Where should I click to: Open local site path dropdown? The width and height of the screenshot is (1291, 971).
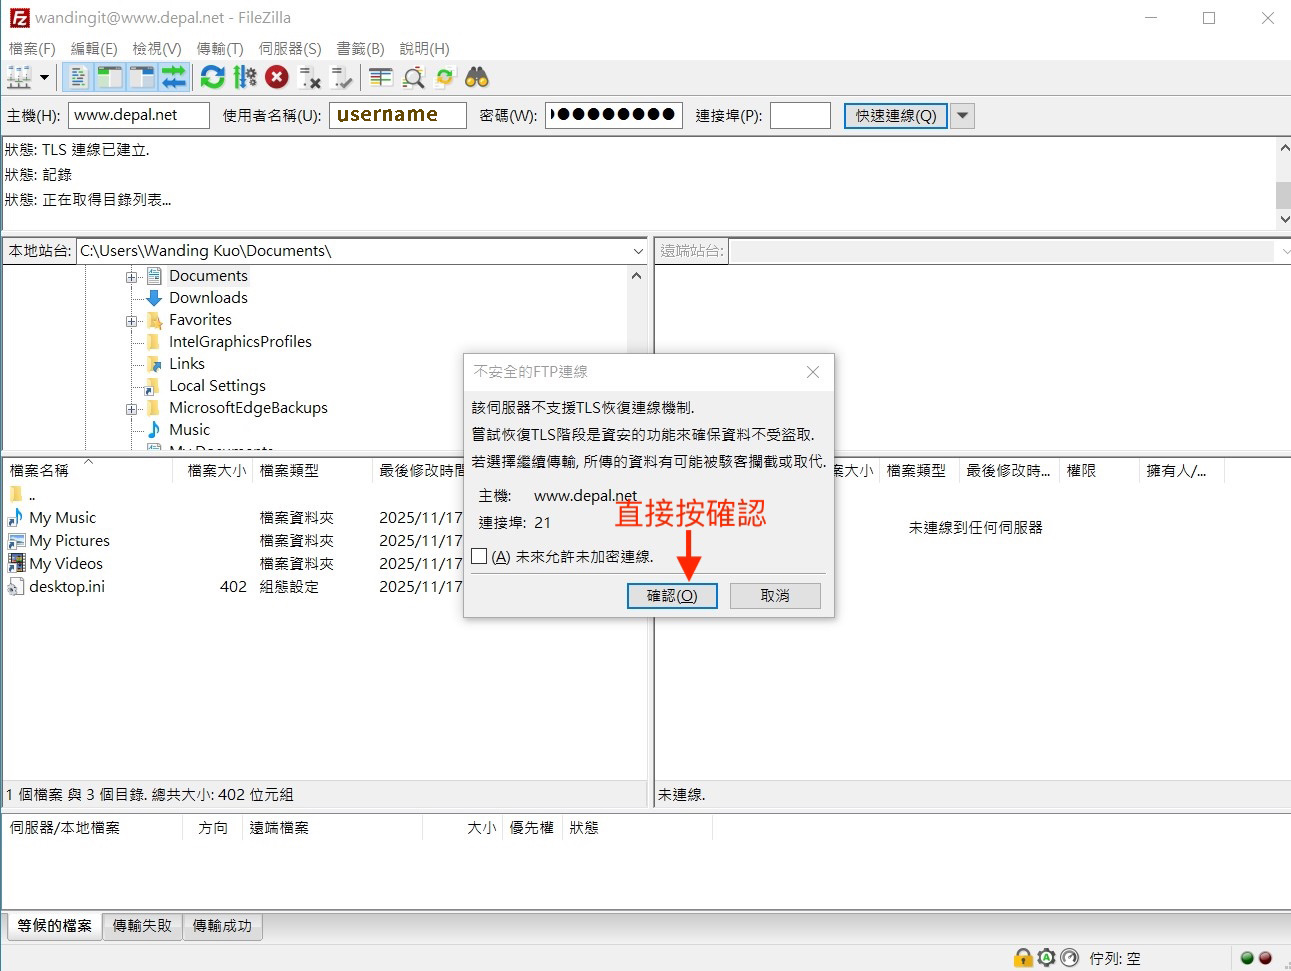click(x=638, y=251)
